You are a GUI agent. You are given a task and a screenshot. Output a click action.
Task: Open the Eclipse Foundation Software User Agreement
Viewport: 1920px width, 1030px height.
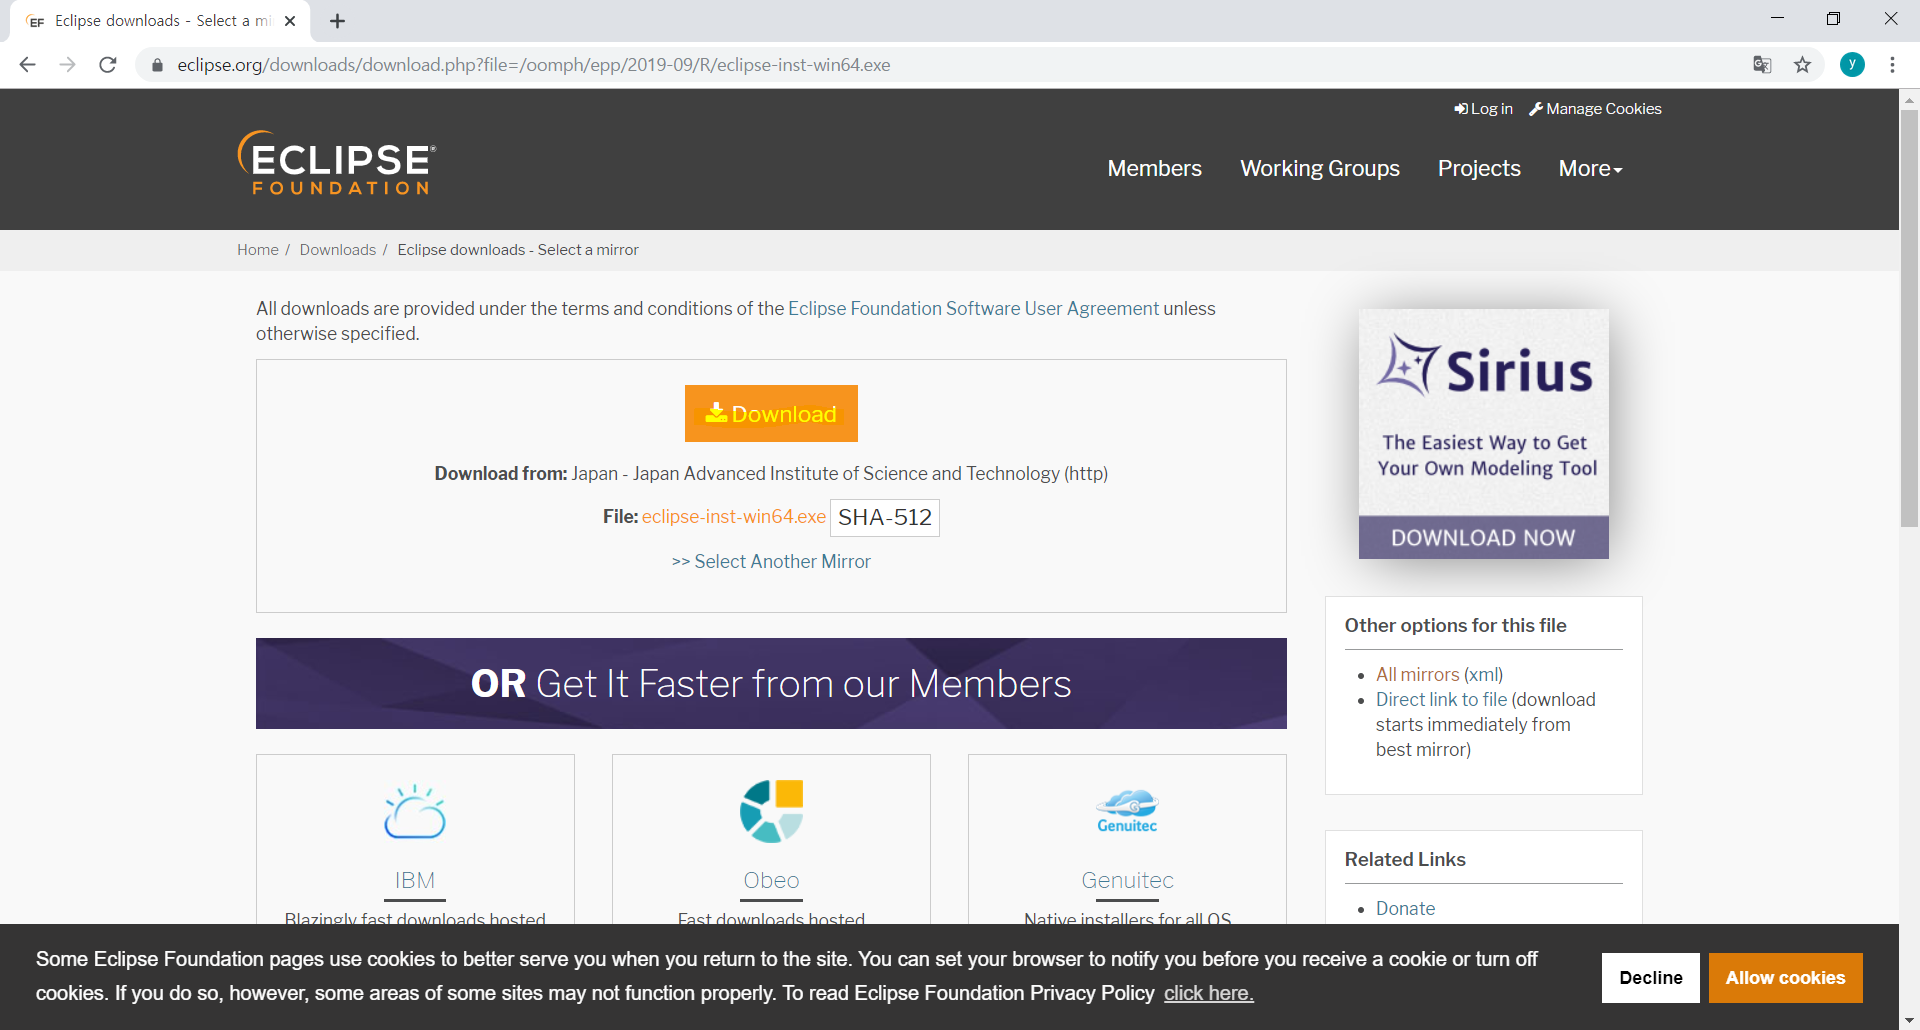click(x=973, y=309)
